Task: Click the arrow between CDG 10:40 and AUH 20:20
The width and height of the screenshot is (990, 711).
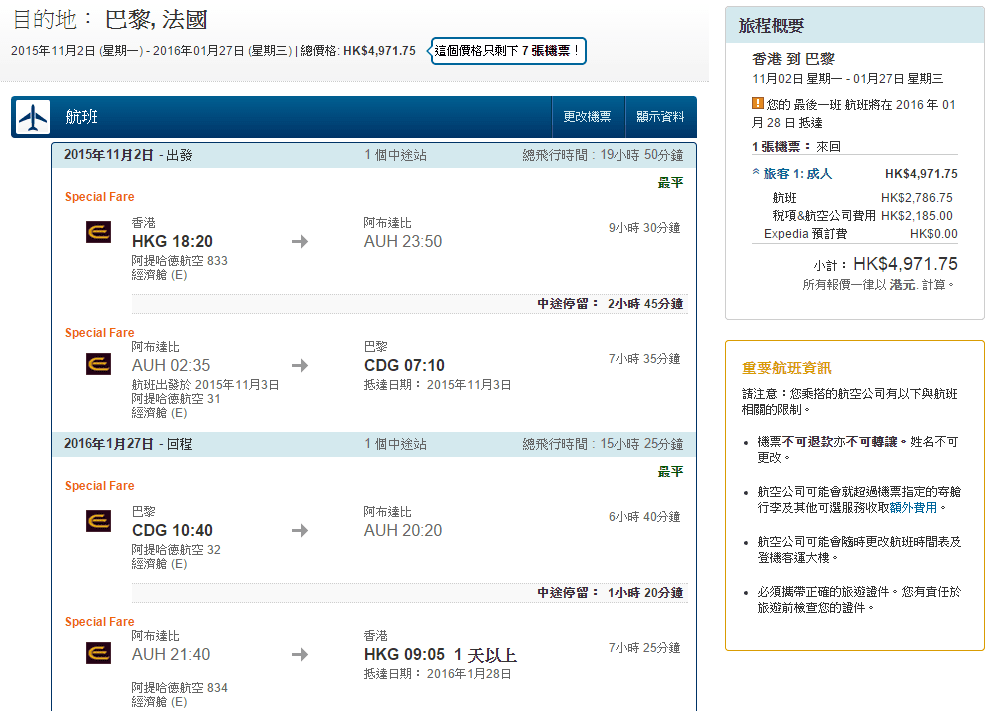Action: 300,531
